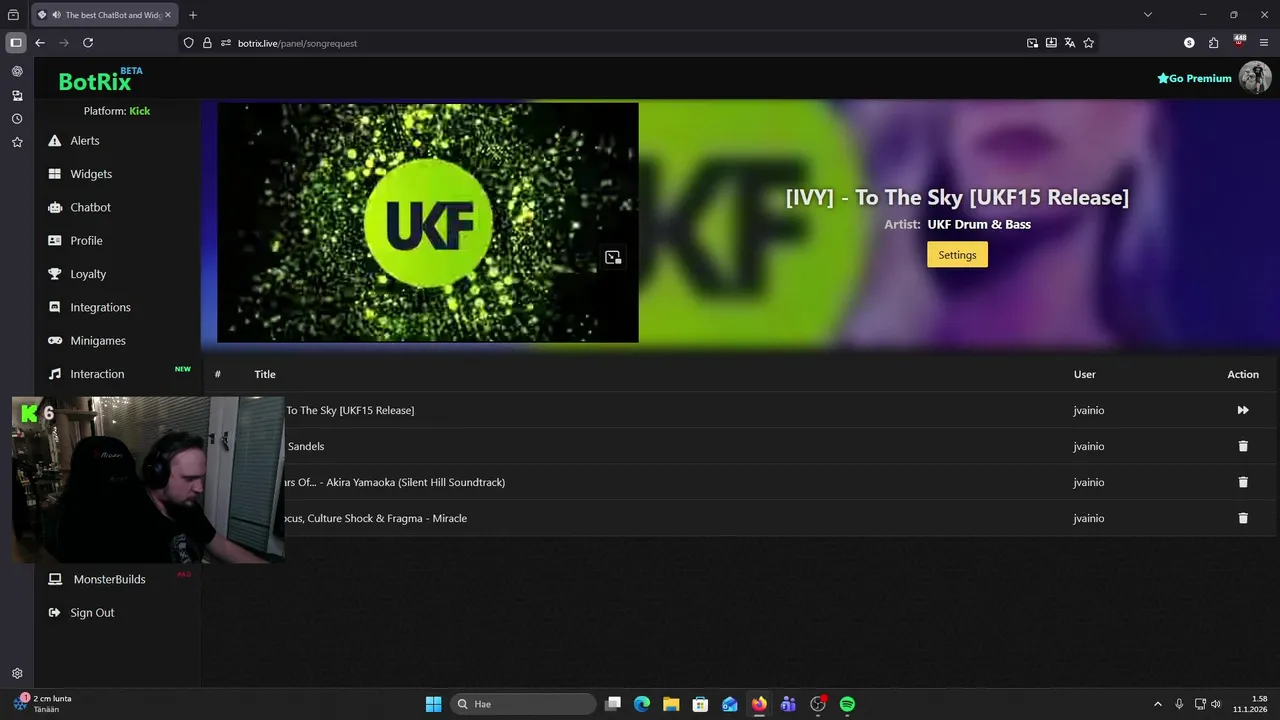
Task: Open Firefox sidebar settings gear
Action: point(17,674)
